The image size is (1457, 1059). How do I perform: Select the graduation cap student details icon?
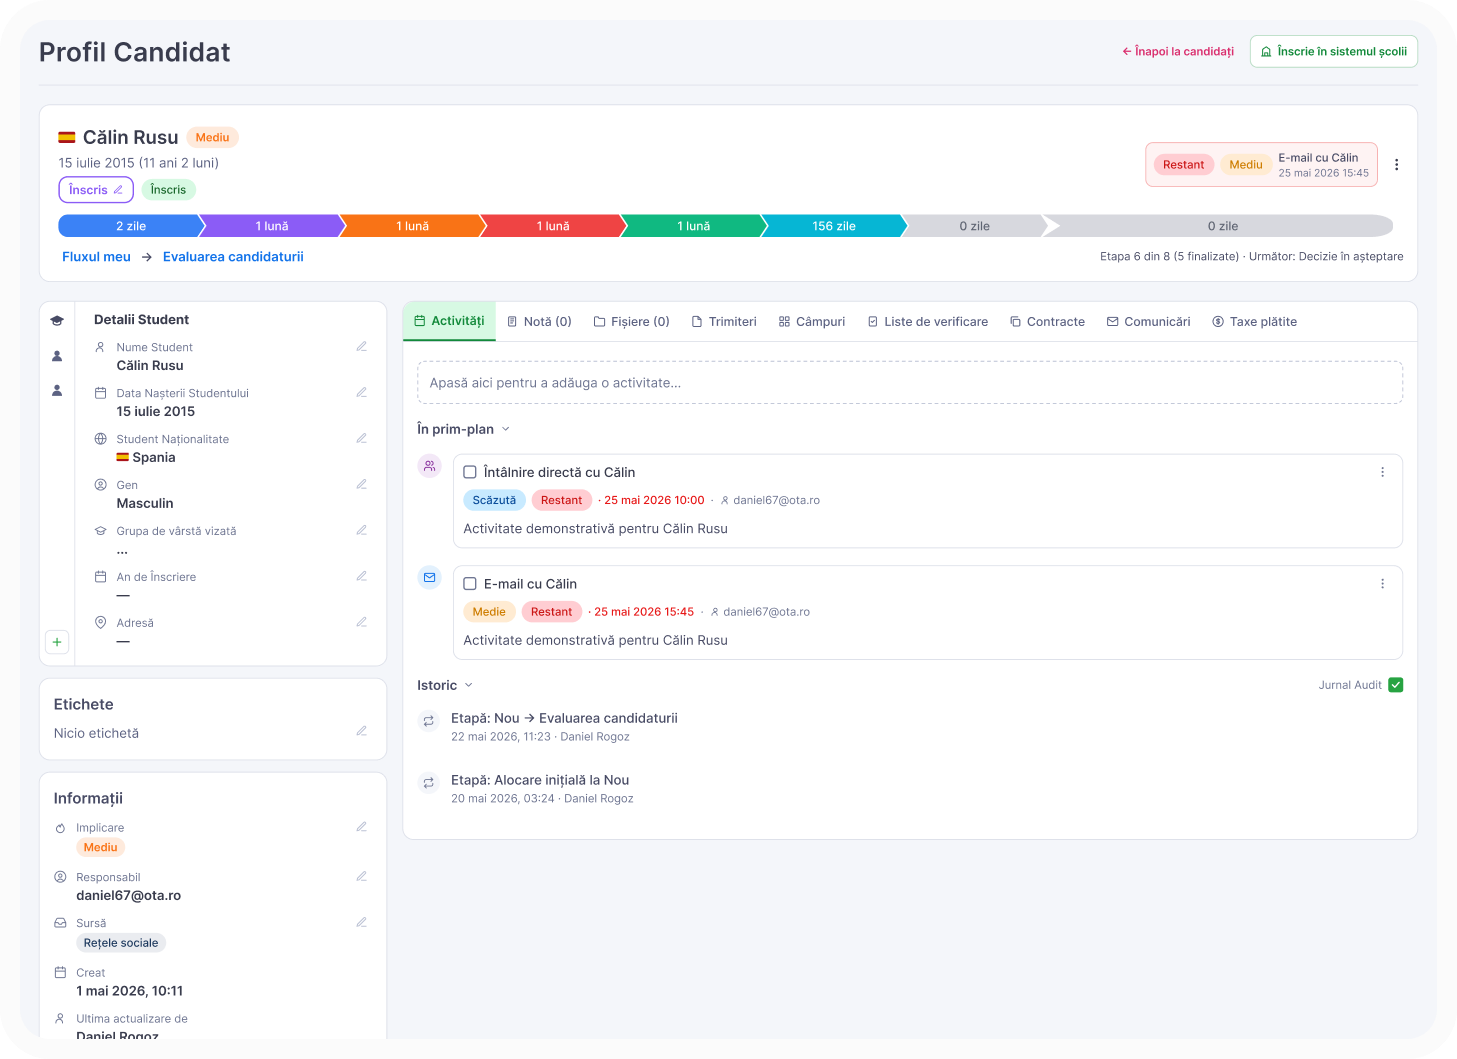(x=57, y=321)
